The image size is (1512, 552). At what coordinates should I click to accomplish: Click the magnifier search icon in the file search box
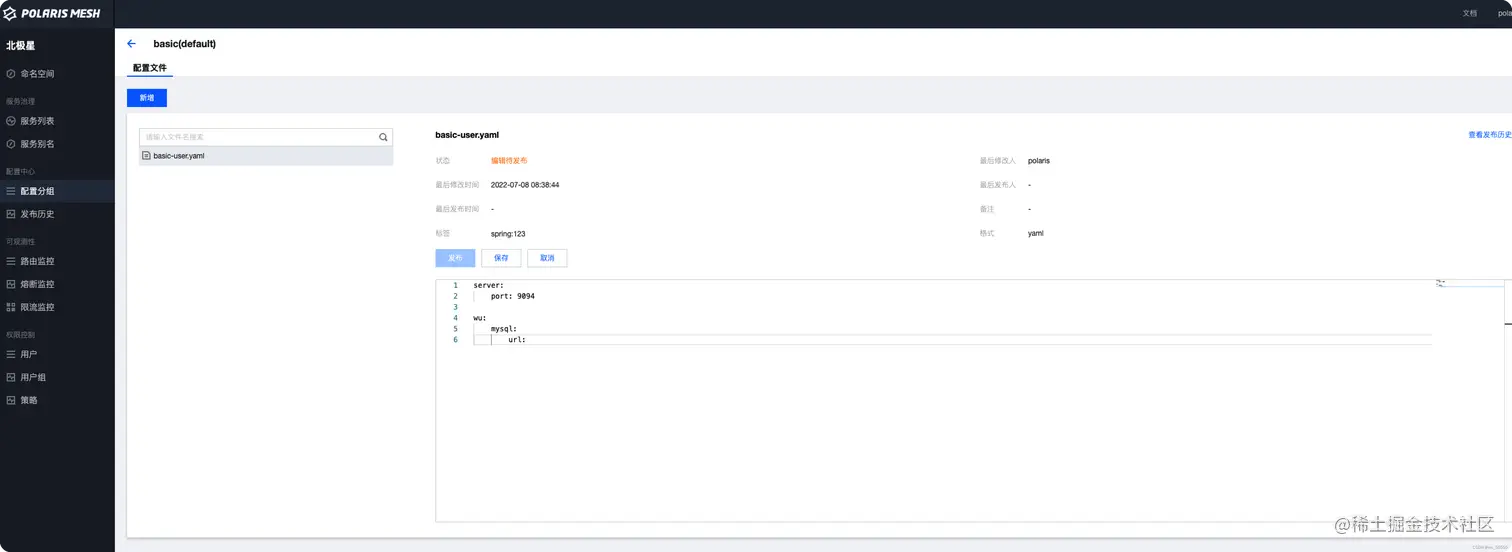382,137
